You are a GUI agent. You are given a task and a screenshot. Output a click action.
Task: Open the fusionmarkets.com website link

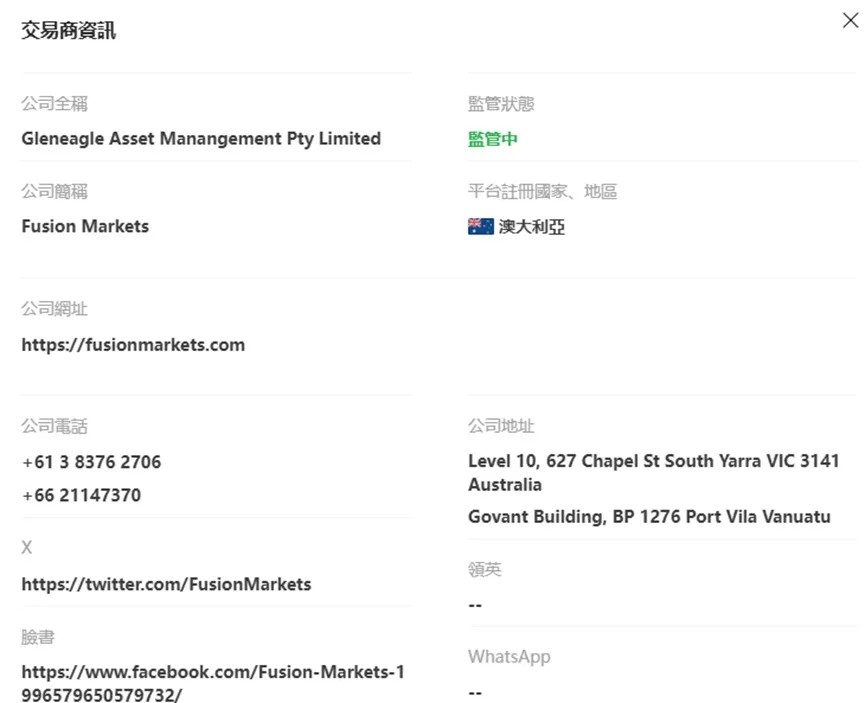pos(133,345)
